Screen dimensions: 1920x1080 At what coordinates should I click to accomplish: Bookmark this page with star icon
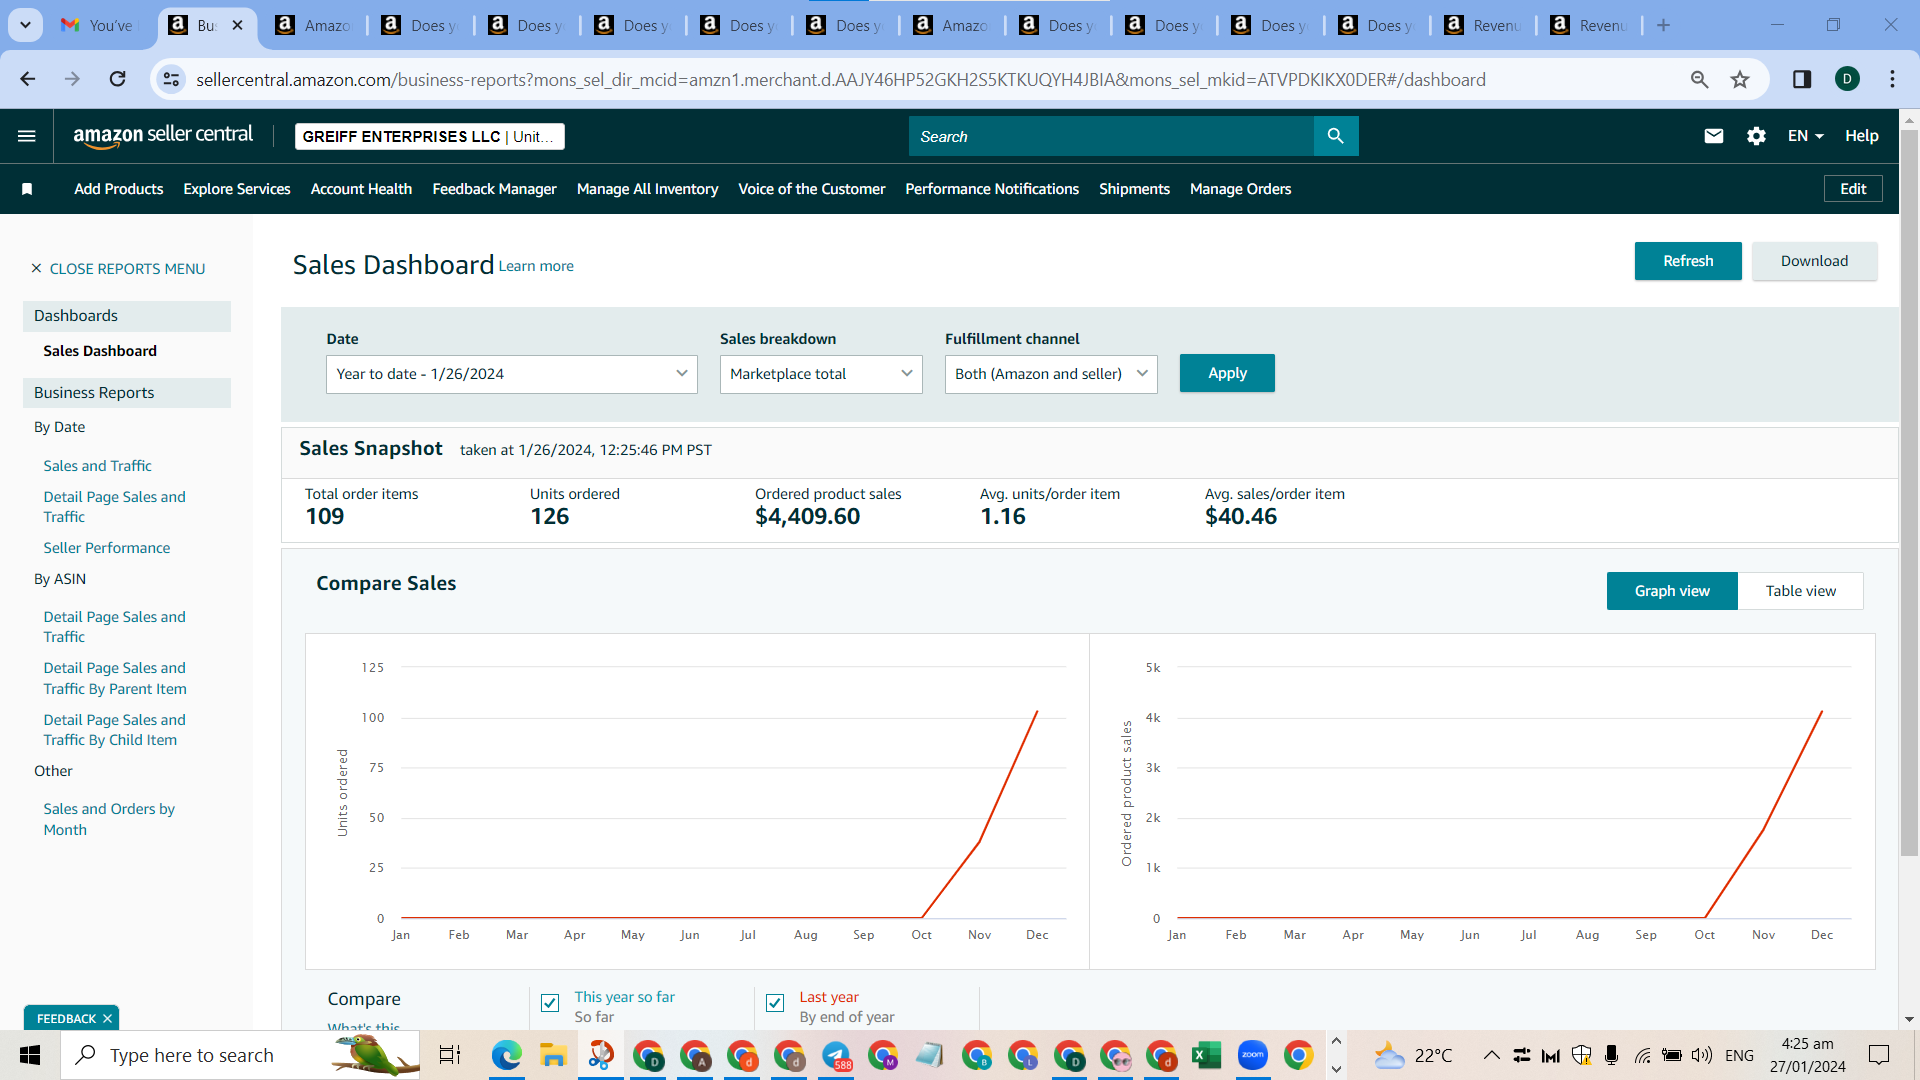[1740, 79]
